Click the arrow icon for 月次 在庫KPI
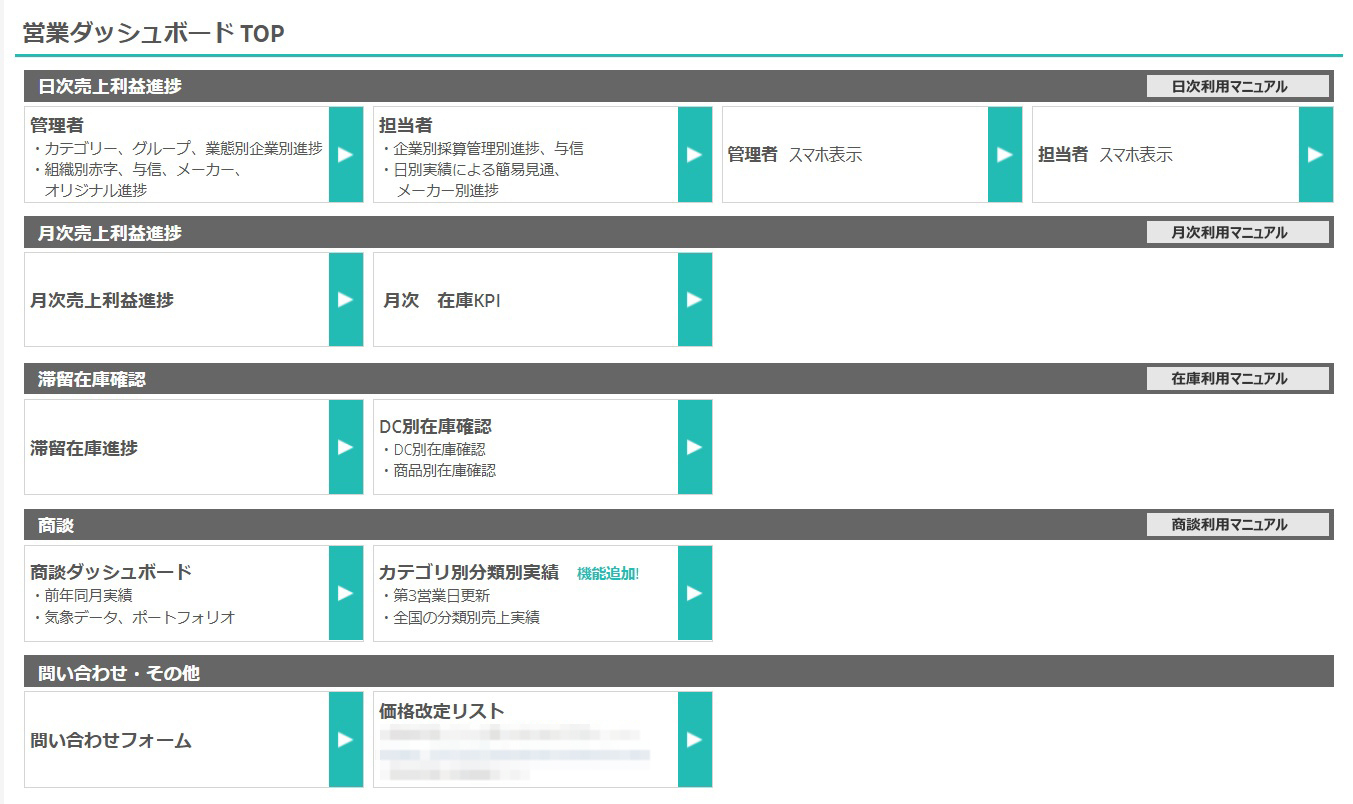This screenshot has height=804, width=1353. pos(694,300)
